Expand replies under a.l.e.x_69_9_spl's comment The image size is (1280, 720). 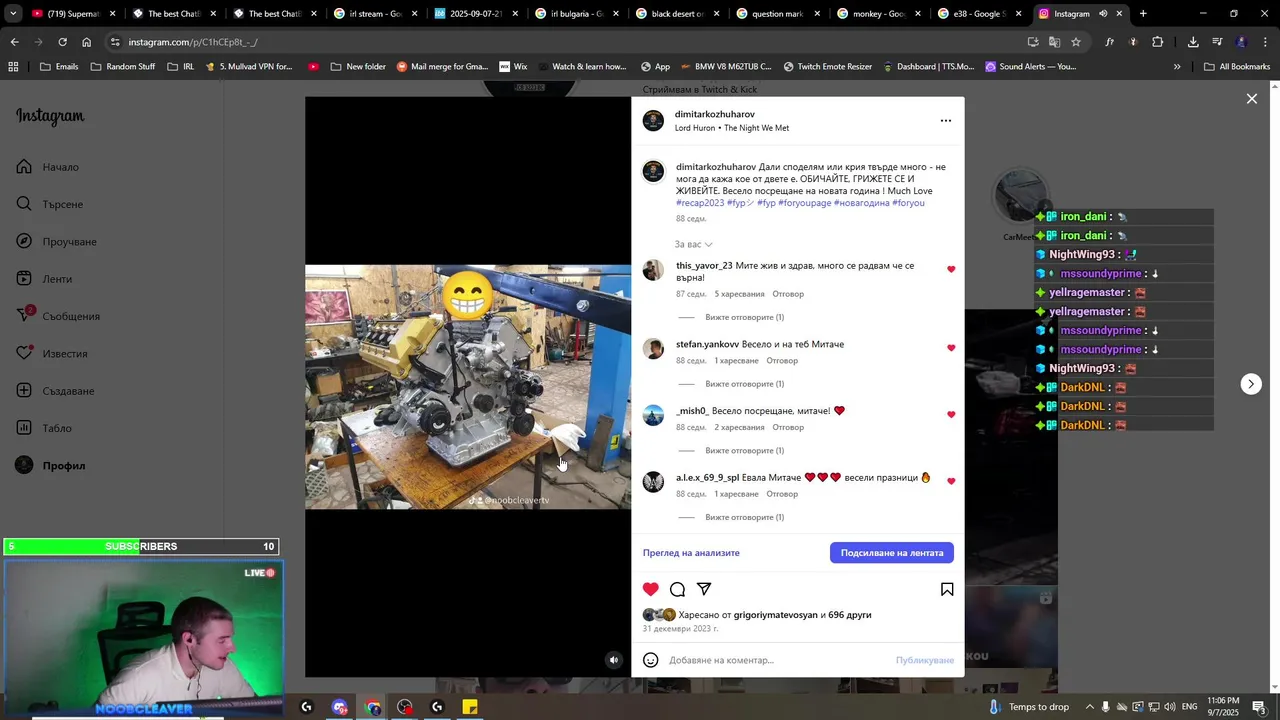[744, 517]
